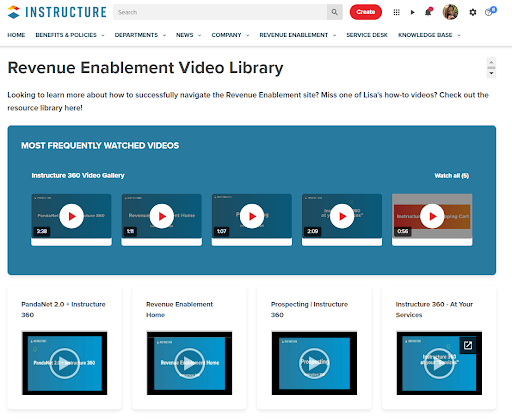Open REVENUE ENABLEMENT menu

[294, 35]
